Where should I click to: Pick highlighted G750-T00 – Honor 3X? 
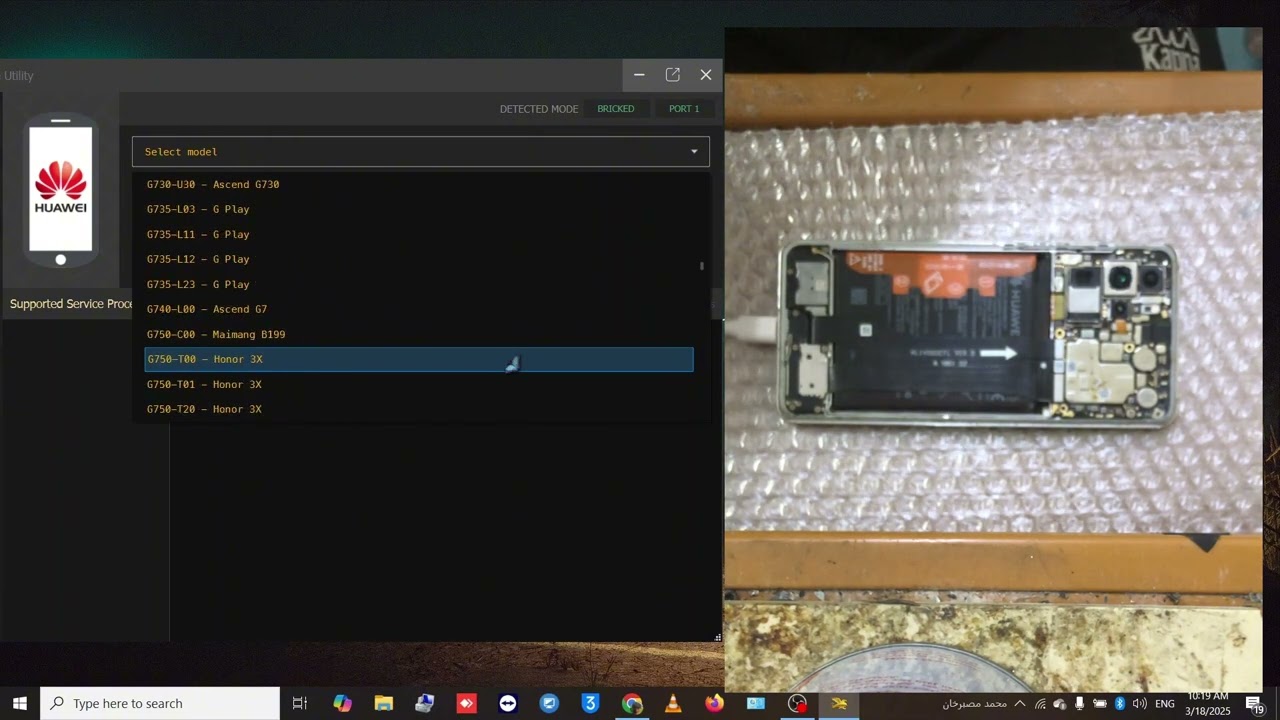pos(418,359)
